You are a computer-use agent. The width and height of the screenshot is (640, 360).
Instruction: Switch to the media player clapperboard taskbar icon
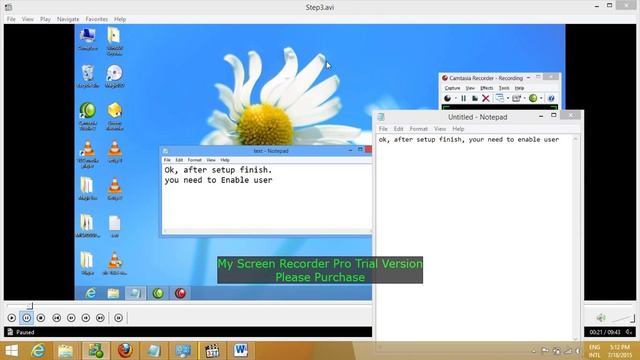point(212,351)
